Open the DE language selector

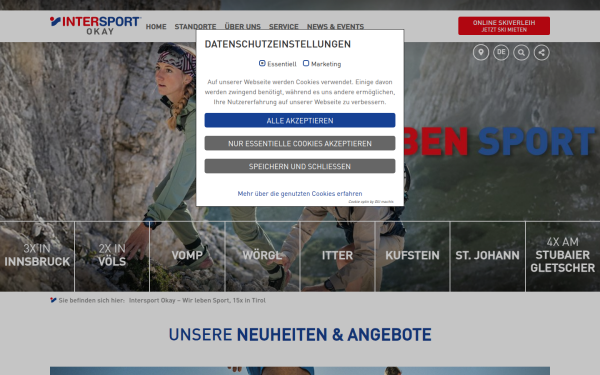coord(501,52)
